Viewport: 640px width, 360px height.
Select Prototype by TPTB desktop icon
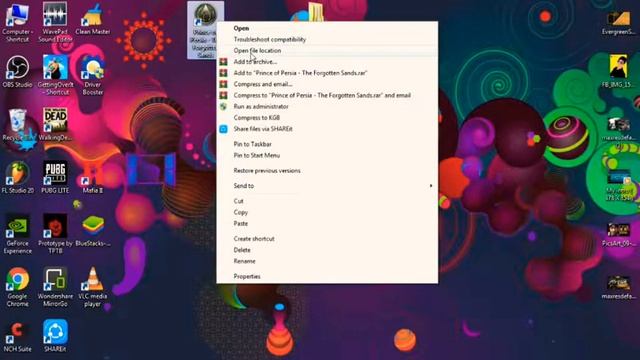[55, 234]
